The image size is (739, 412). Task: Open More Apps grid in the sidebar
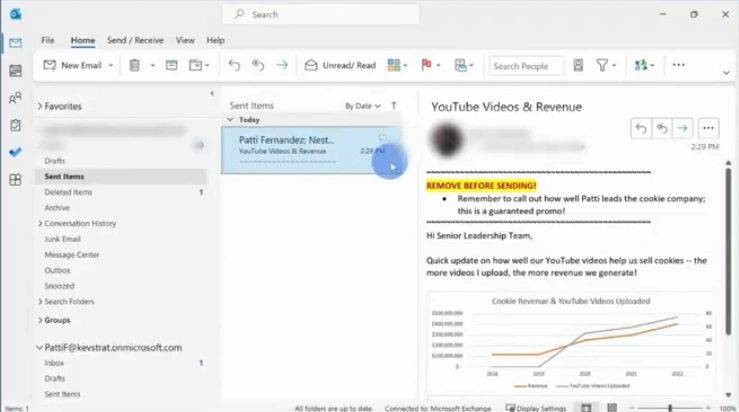point(15,180)
